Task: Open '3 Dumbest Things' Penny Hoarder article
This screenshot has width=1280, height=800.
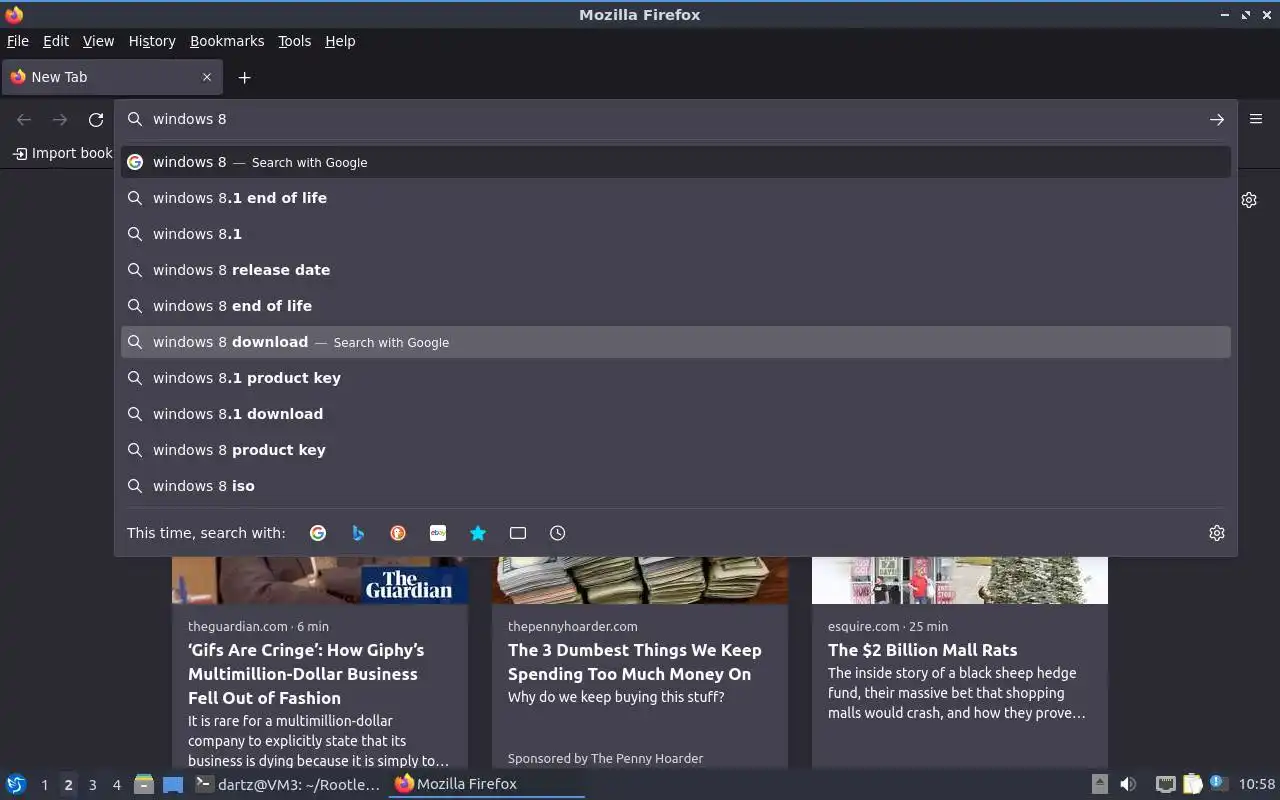Action: tap(634, 662)
